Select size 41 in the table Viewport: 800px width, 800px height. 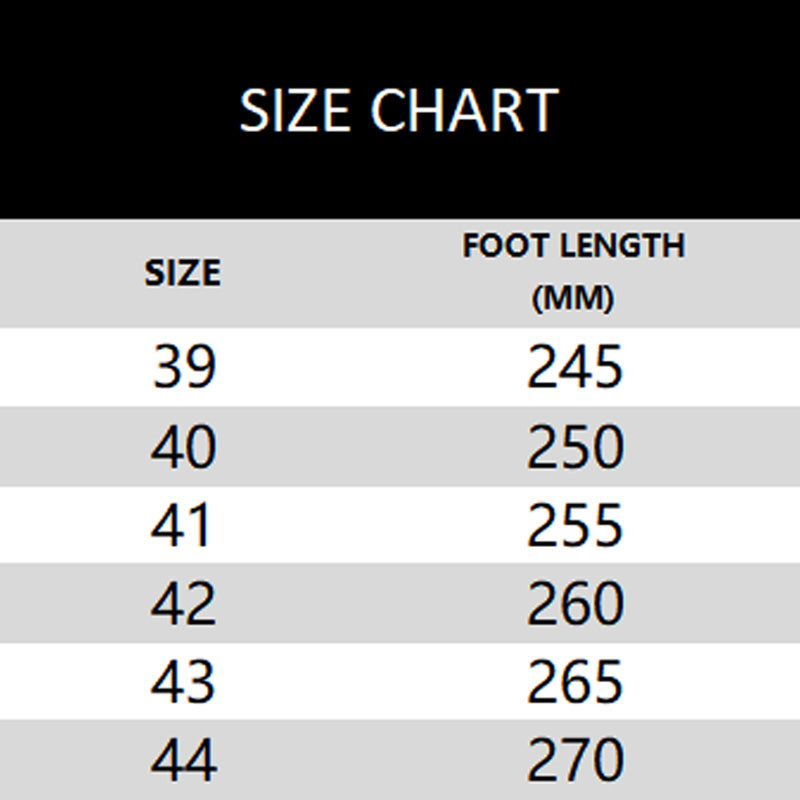tap(184, 525)
